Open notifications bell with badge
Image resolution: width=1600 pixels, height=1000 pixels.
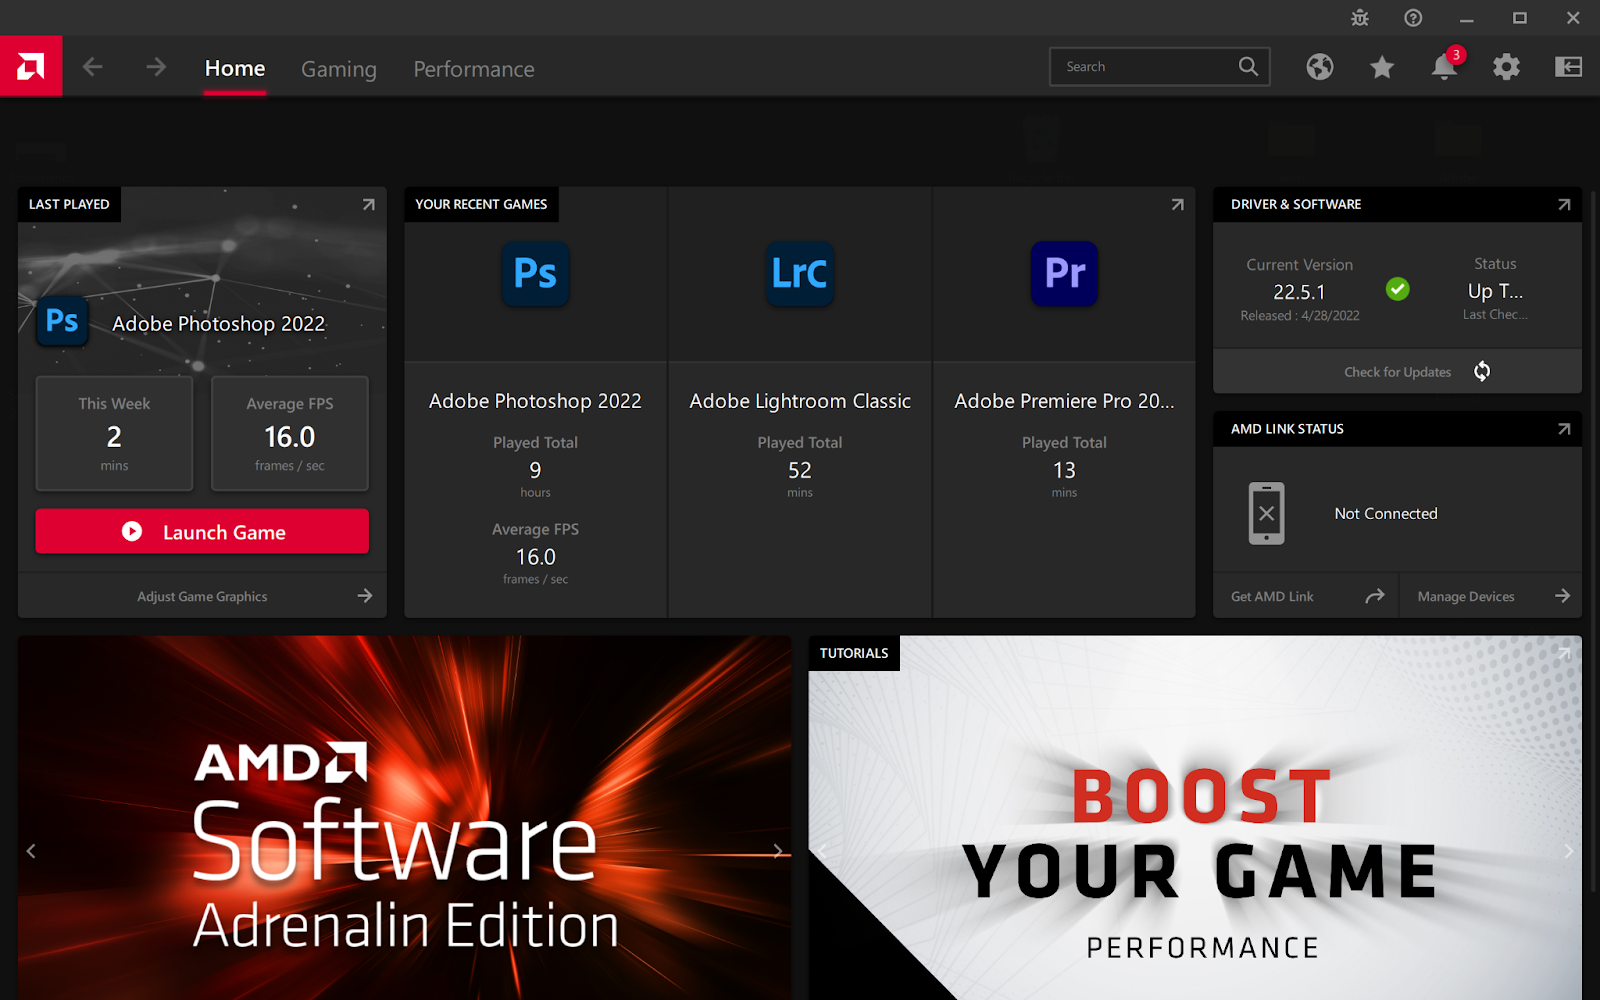pyautogui.click(x=1445, y=66)
